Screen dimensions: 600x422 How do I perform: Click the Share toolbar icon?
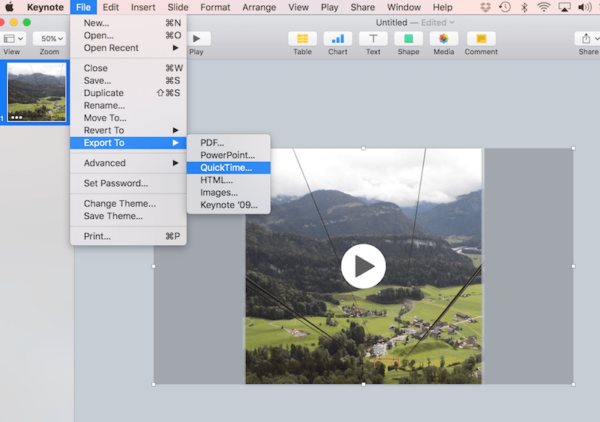pos(587,39)
